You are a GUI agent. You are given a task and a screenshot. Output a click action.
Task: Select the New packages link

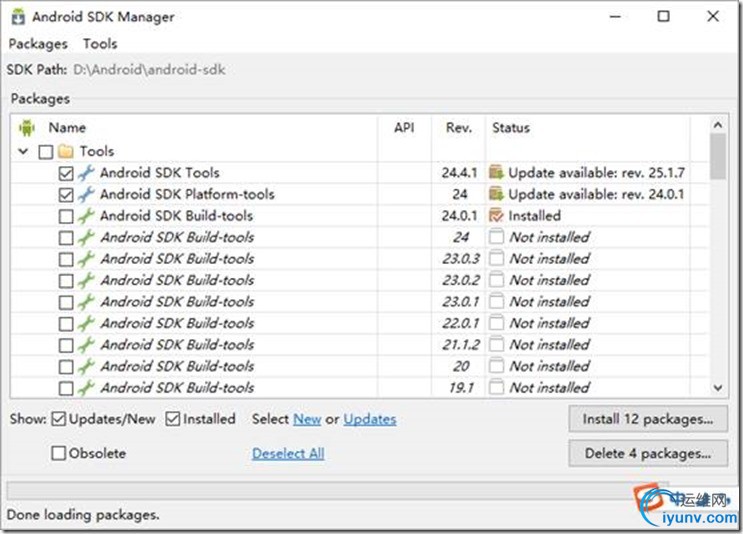(x=307, y=419)
